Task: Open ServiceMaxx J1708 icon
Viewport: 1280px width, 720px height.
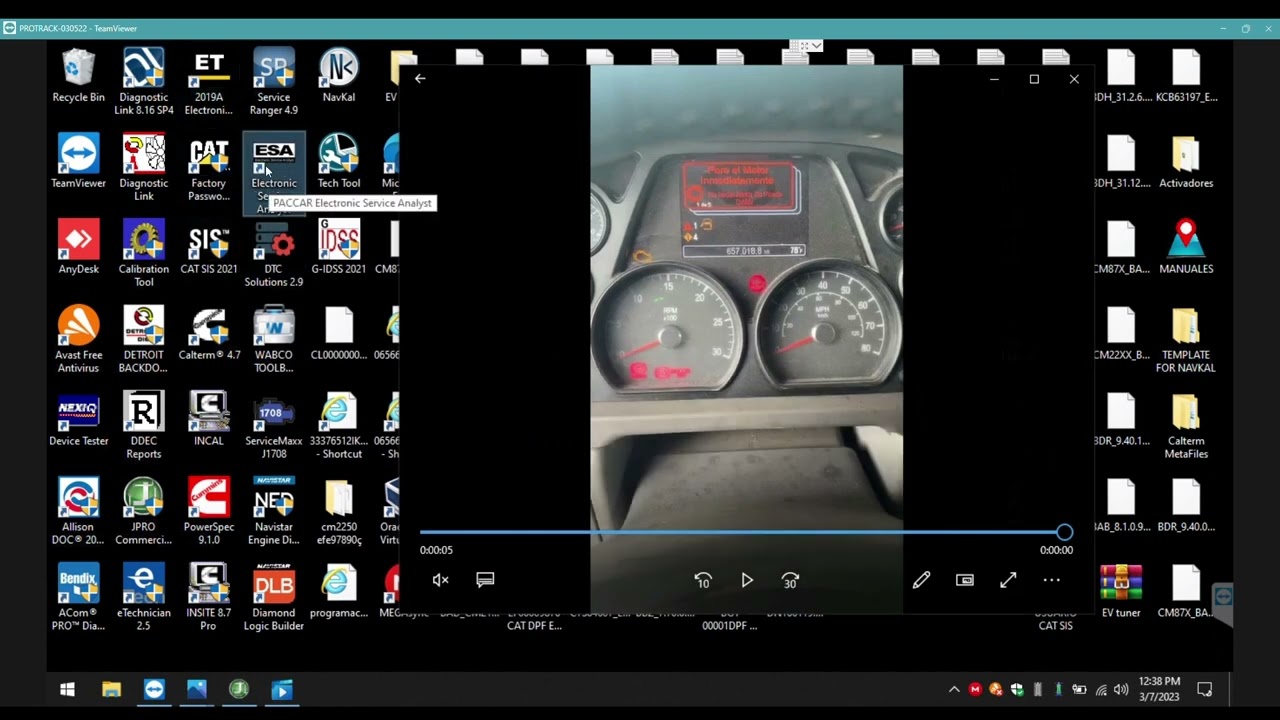Action: 273,426
